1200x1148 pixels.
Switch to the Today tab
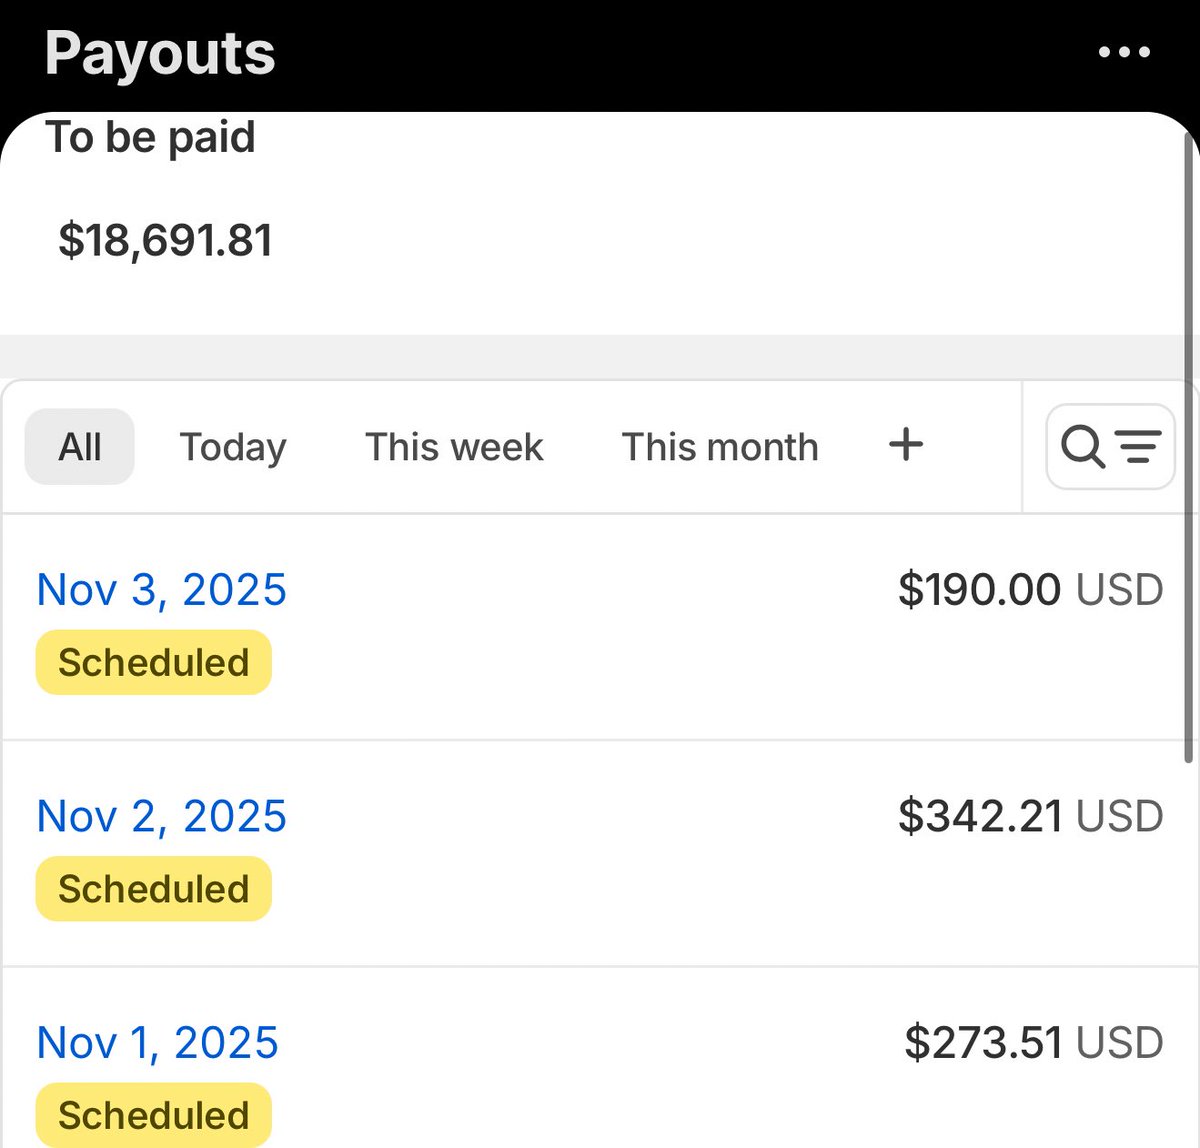[x=233, y=447]
